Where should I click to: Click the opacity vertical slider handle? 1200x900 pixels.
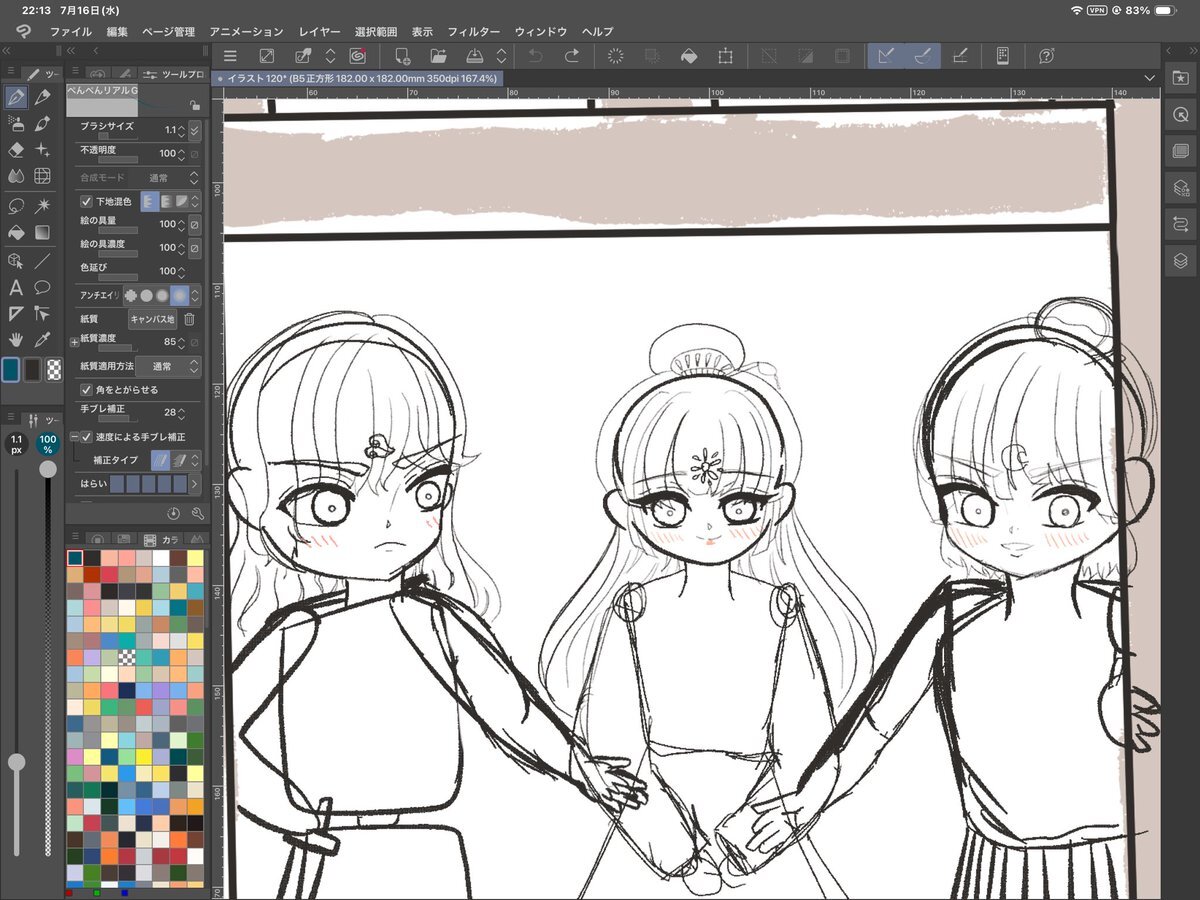point(47,469)
